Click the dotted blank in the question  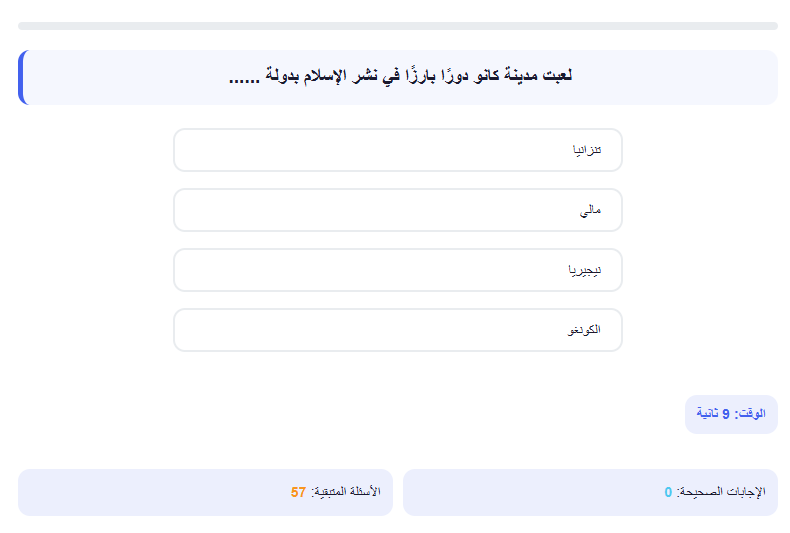click(244, 81)
